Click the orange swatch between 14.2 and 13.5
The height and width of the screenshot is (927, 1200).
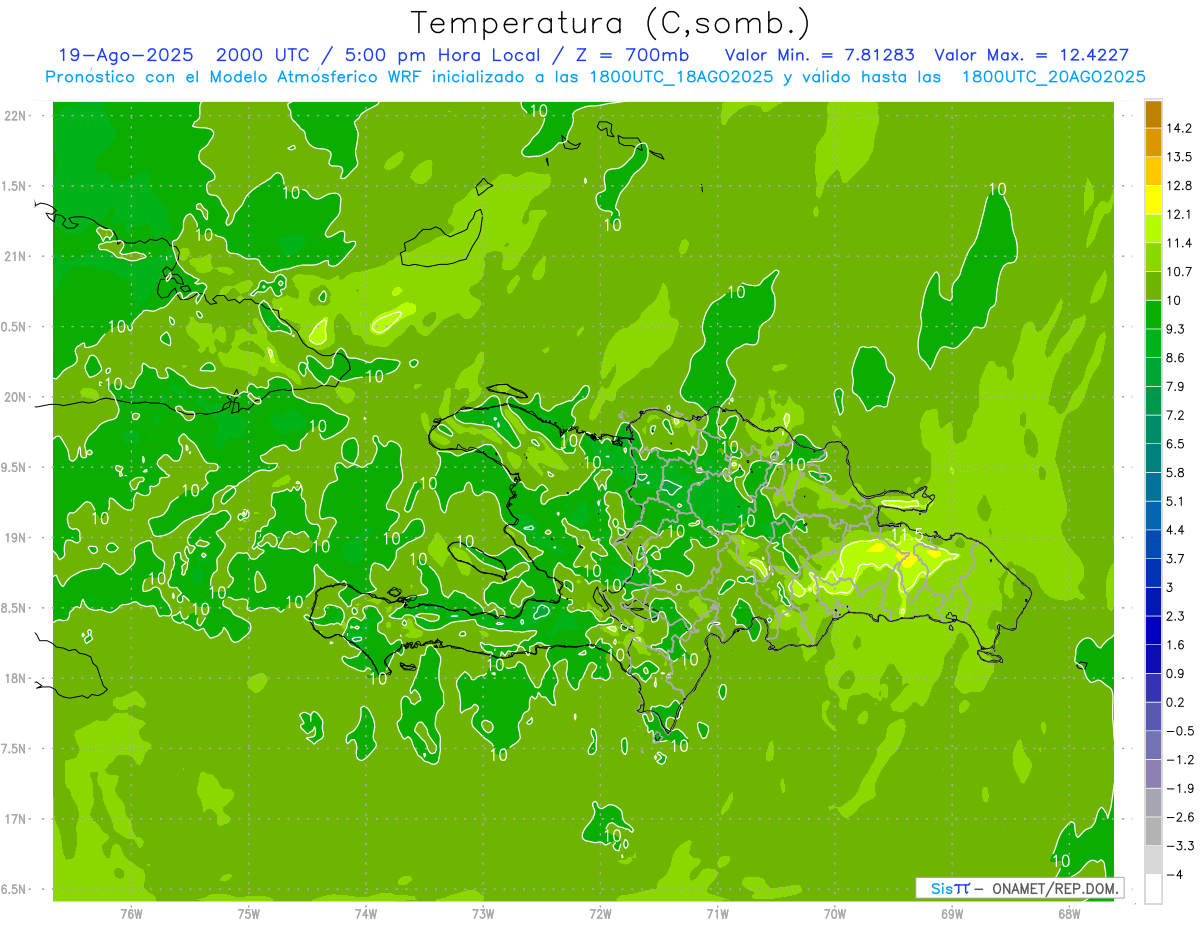(1153, 142)
